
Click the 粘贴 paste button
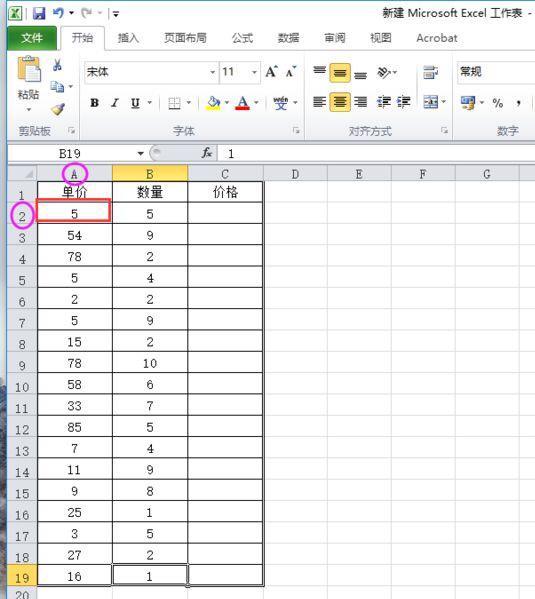tap(29, 85)
